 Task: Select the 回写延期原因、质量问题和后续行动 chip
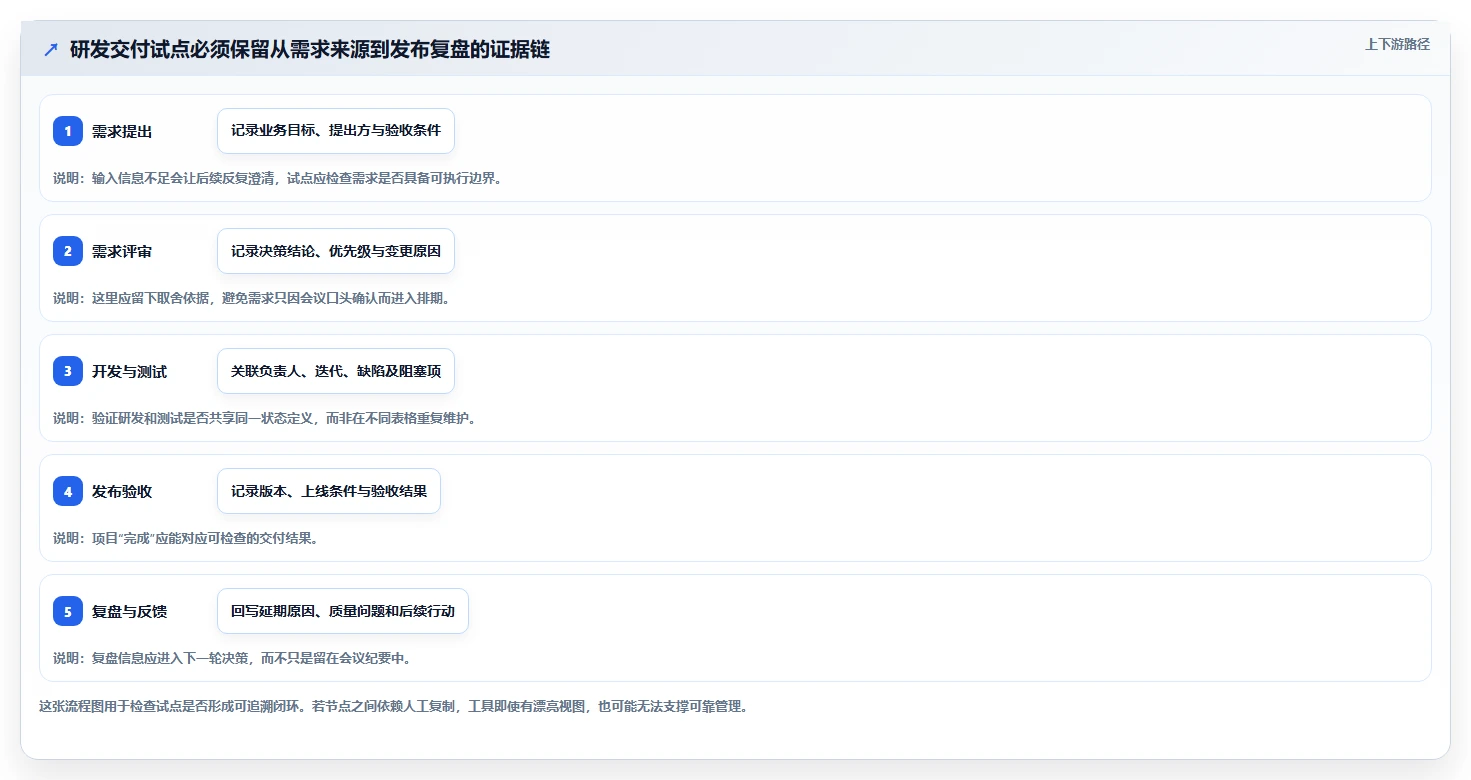tap(343, 611)
